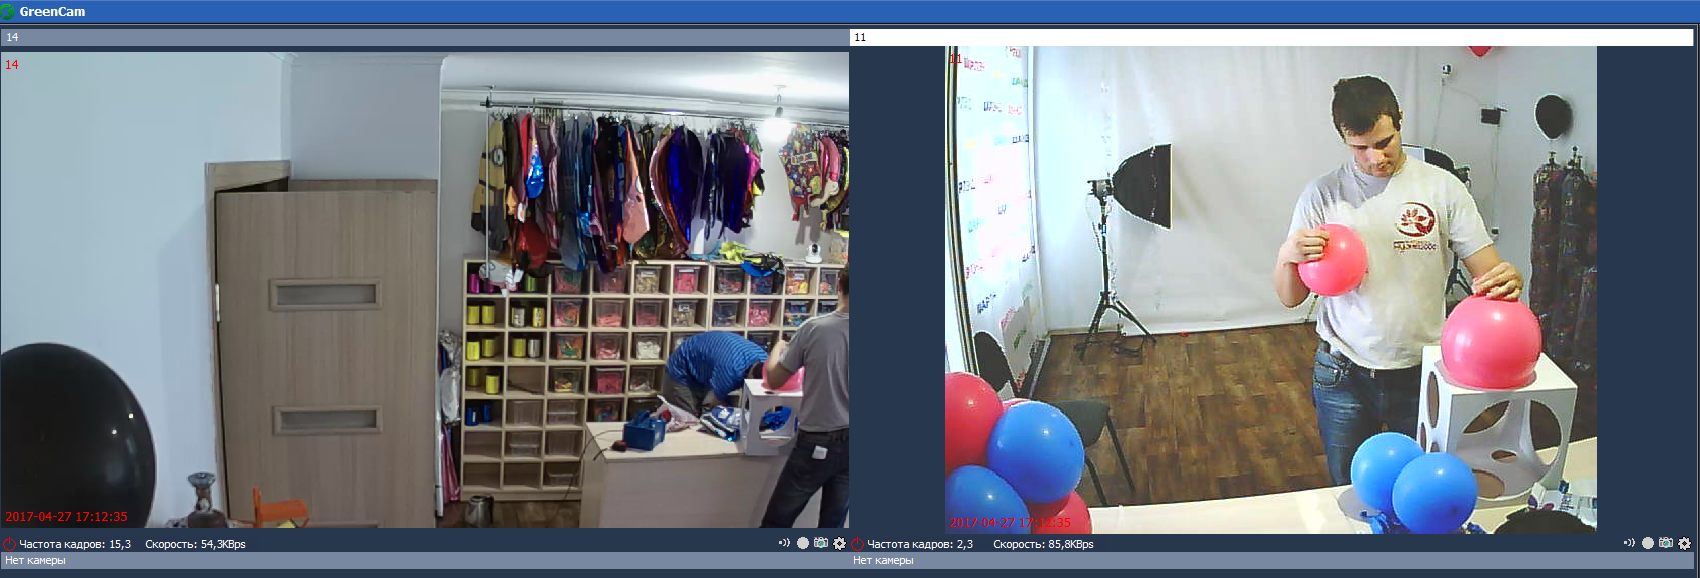This screenshot has height=578, width=1700.
Task: Click the left 'Нет камеры' status bar
Action: [424, 561]
